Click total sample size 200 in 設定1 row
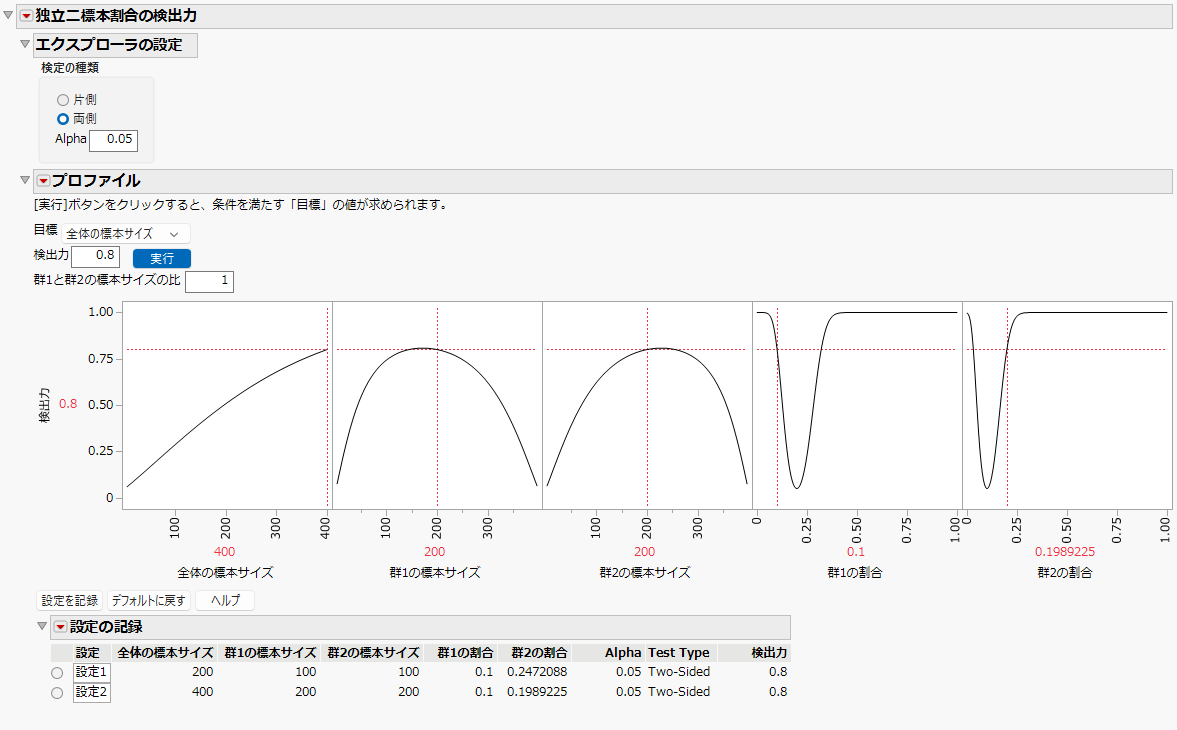The image size is (1177, 730). click(x=203, y=672)
